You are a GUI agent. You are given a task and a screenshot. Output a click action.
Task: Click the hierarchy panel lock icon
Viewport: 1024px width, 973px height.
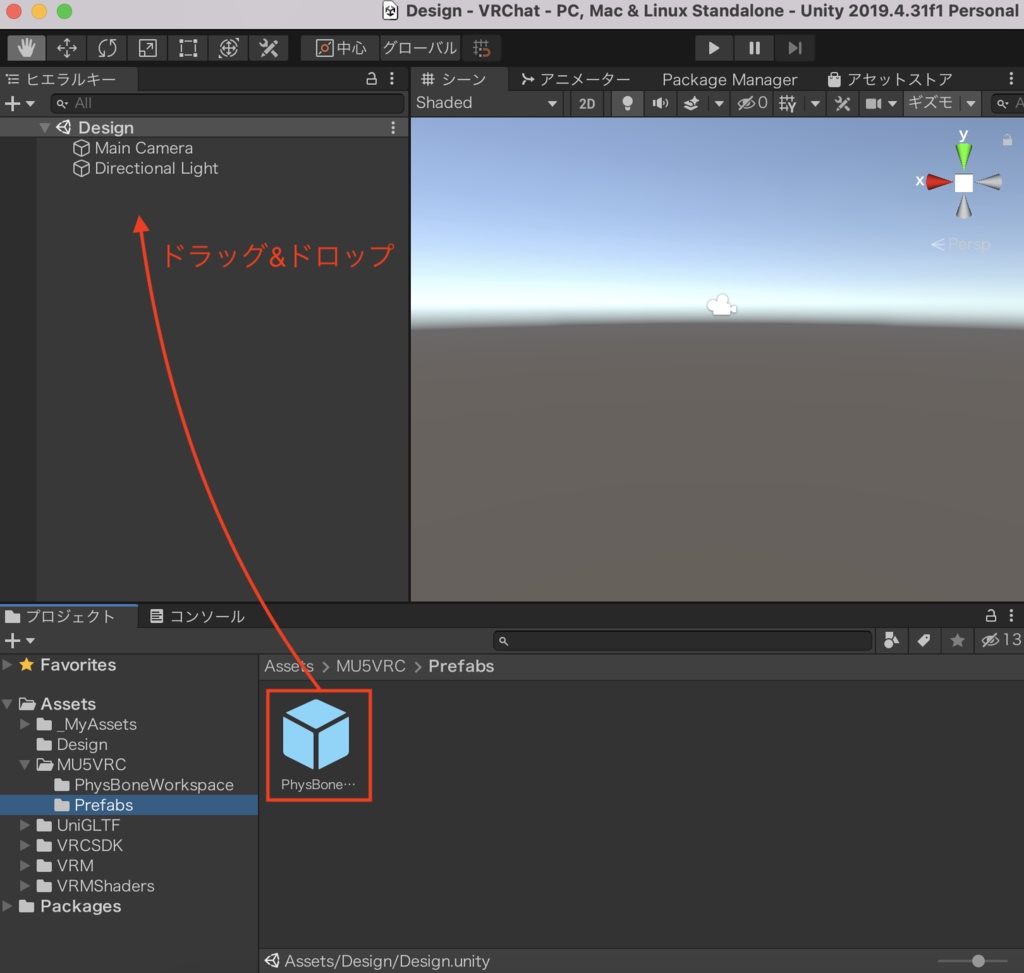370,79
